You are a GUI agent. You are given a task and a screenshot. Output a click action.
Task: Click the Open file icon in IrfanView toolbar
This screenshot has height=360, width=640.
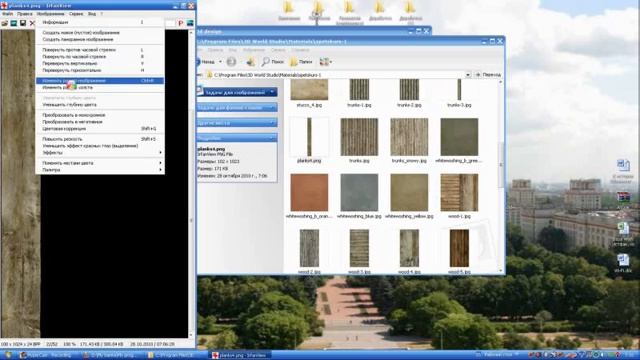click(x=5, y=23)
